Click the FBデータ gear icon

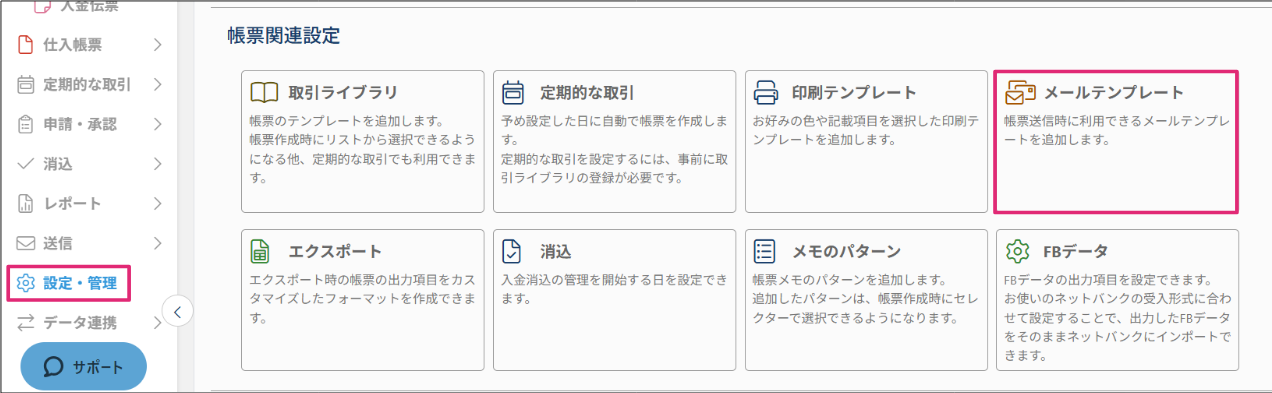pos(1017,251)
